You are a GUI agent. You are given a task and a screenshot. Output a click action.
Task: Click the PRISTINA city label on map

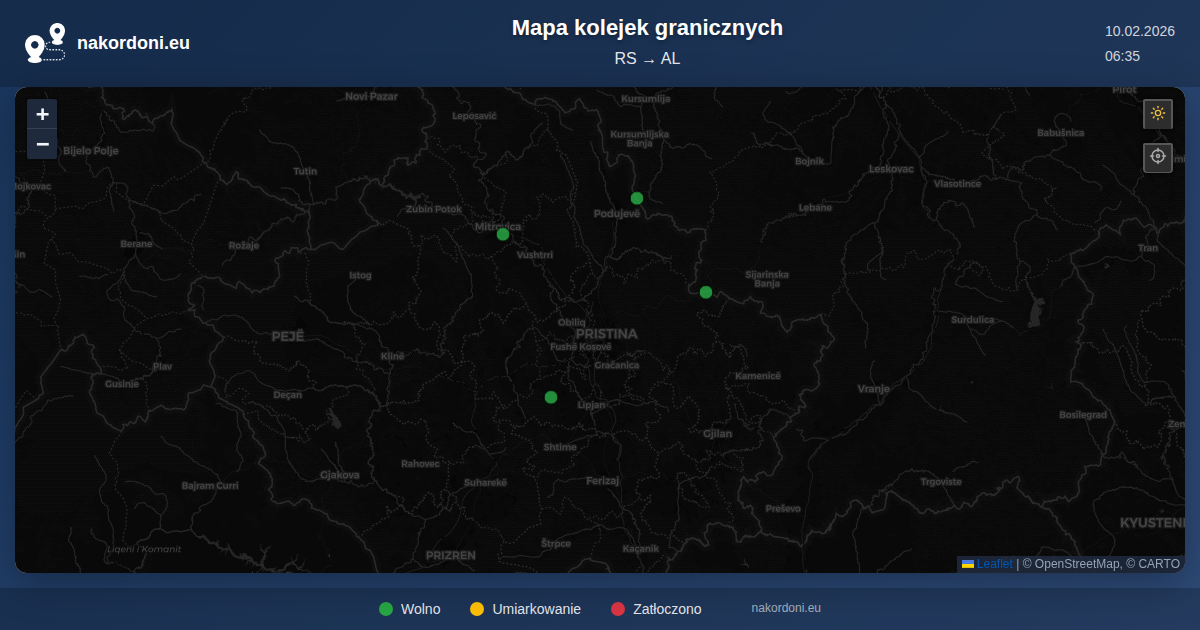point(606,334)
